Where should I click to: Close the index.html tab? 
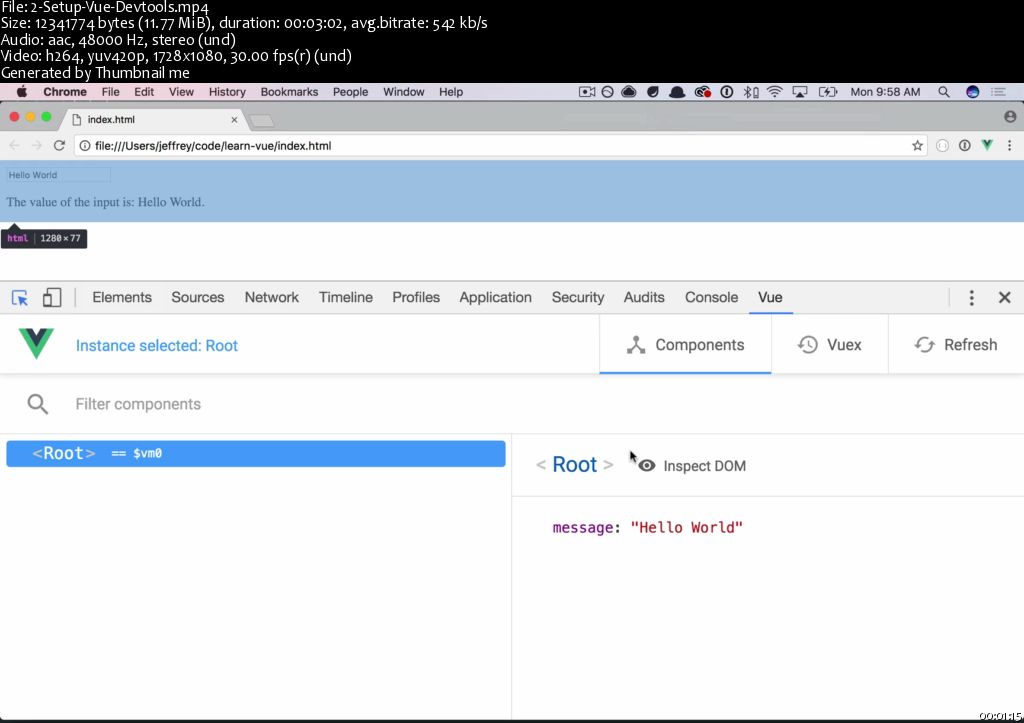pos(234,120)
